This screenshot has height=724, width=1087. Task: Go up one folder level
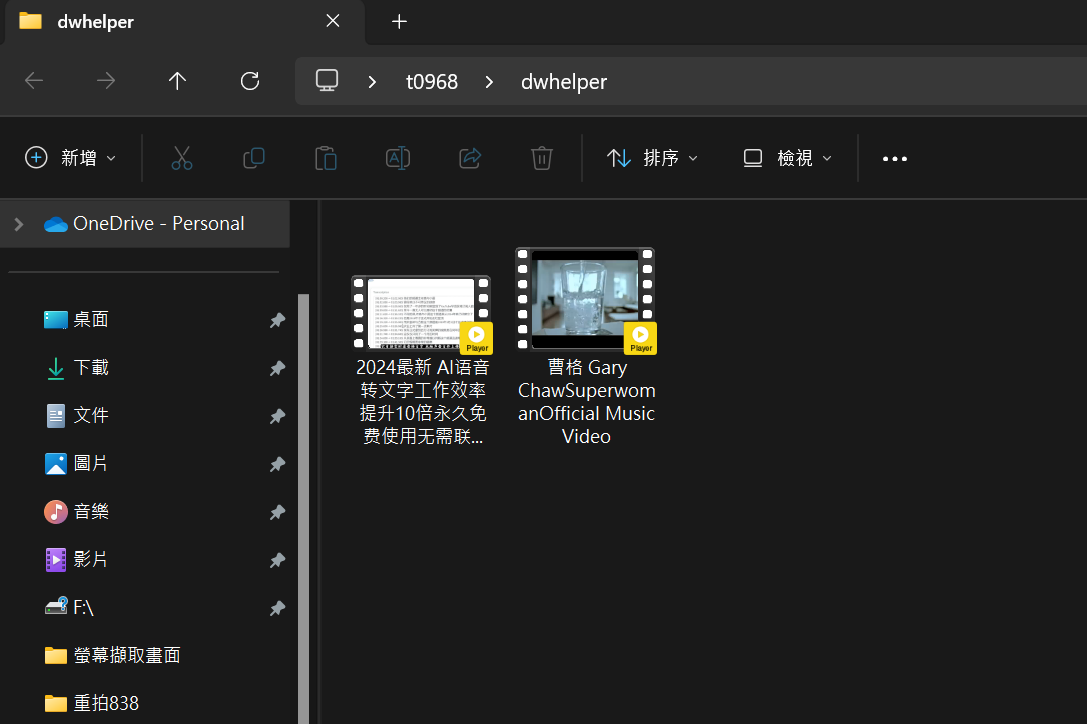[x=177, y=81]
